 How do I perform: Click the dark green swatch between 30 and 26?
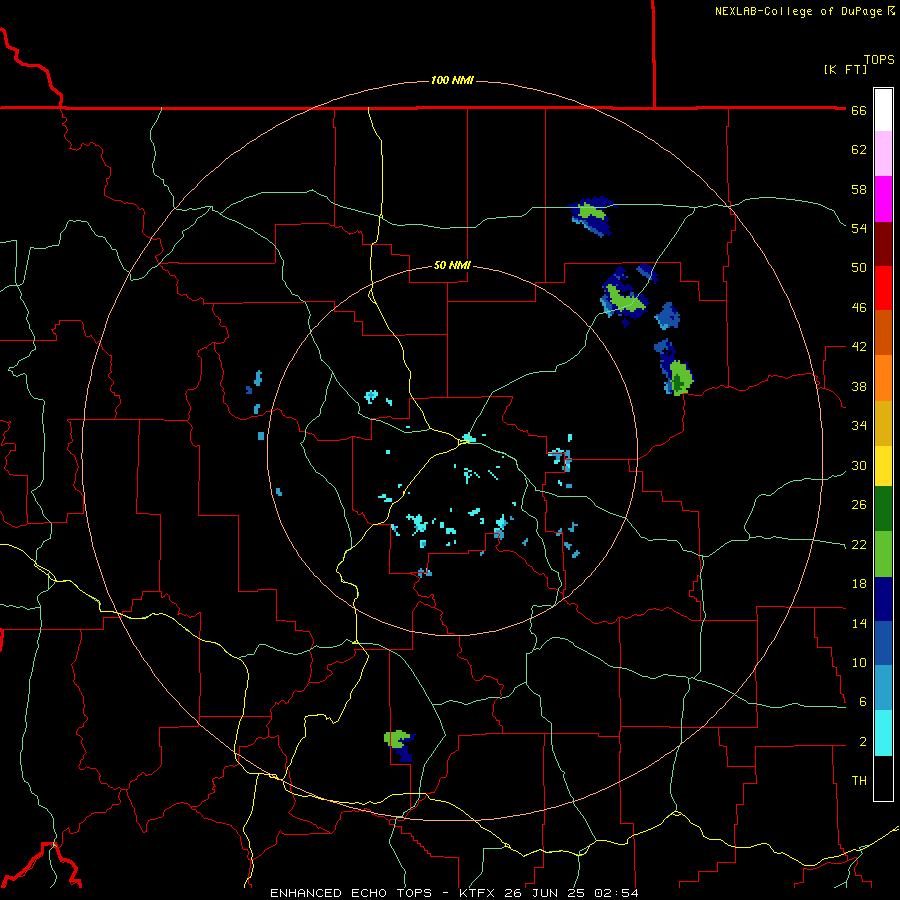coord(883,509)
